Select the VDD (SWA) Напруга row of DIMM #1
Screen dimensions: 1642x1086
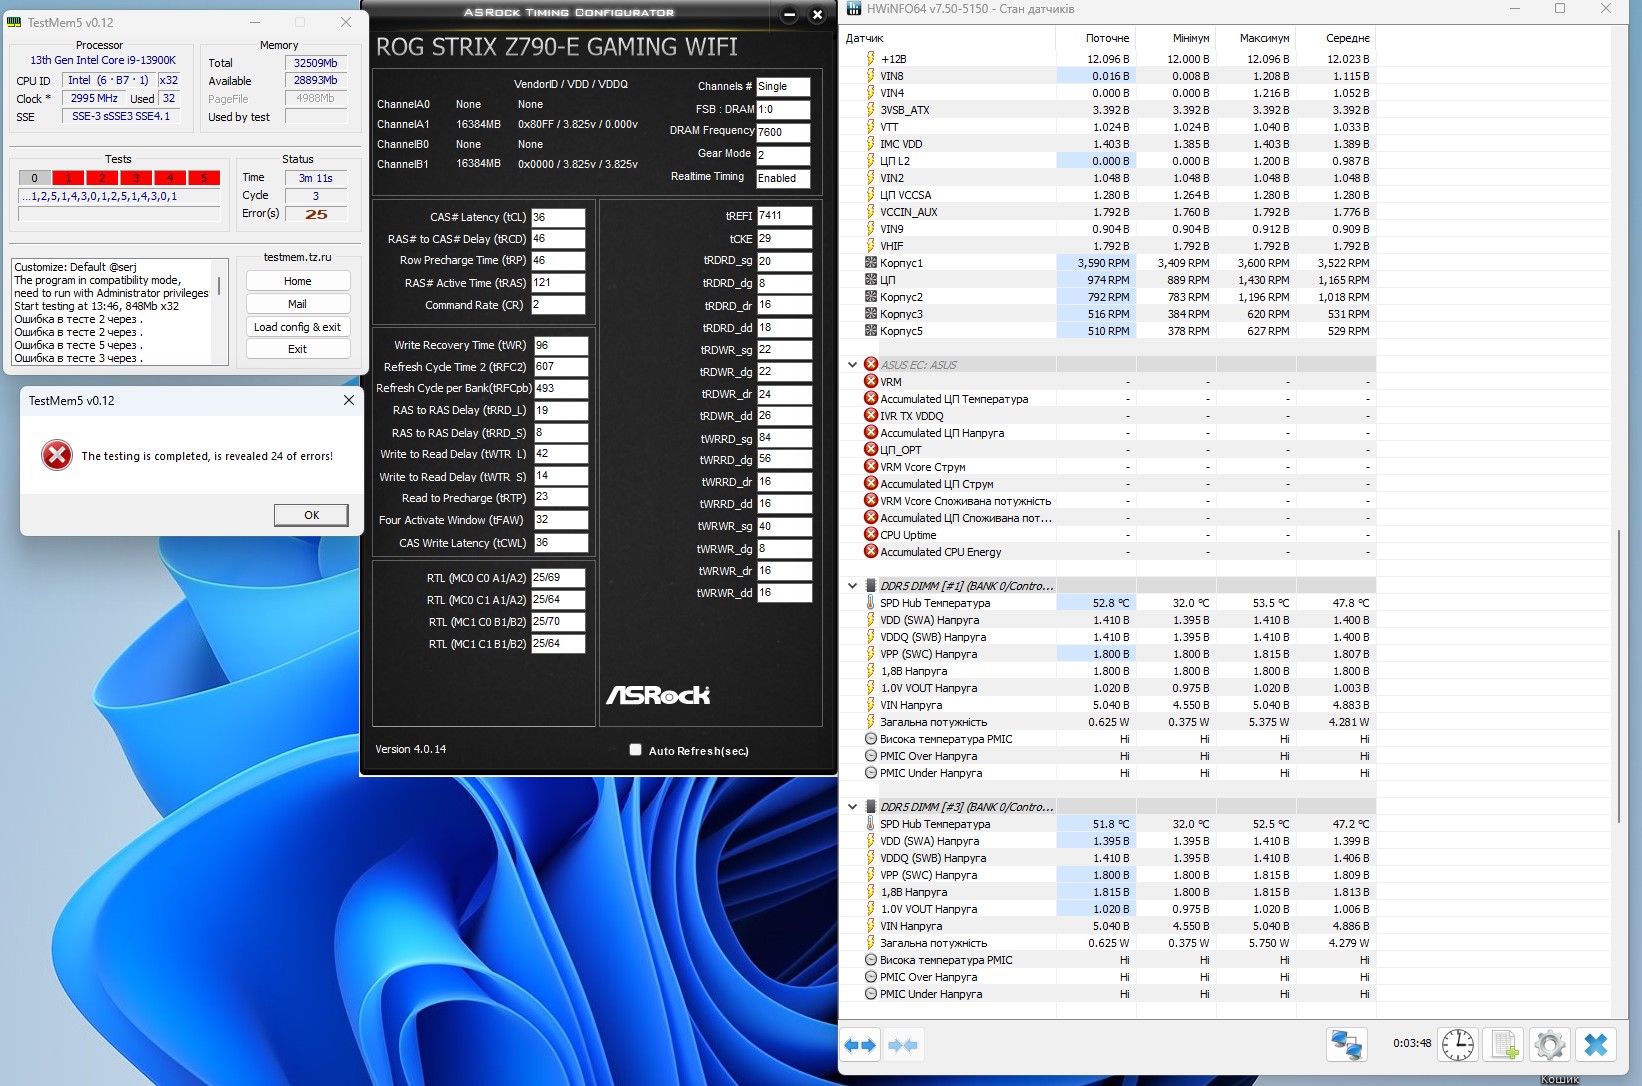point(1108,620)
